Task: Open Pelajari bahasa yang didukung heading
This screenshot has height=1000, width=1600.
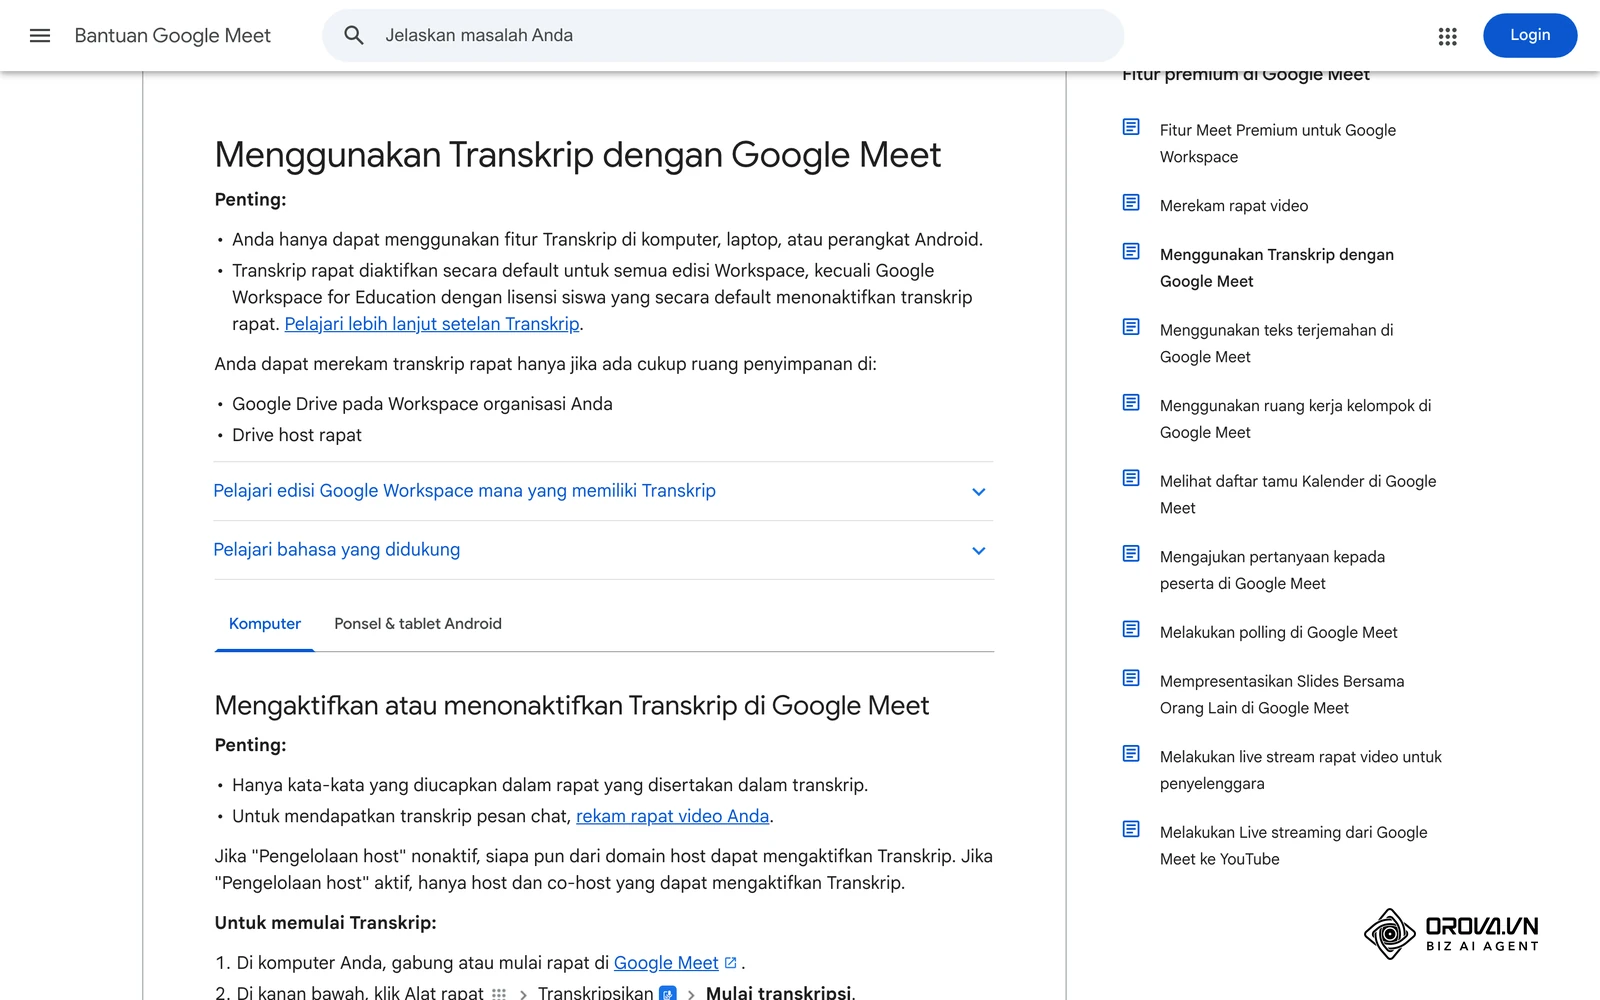Action: (x=337, y=550)
